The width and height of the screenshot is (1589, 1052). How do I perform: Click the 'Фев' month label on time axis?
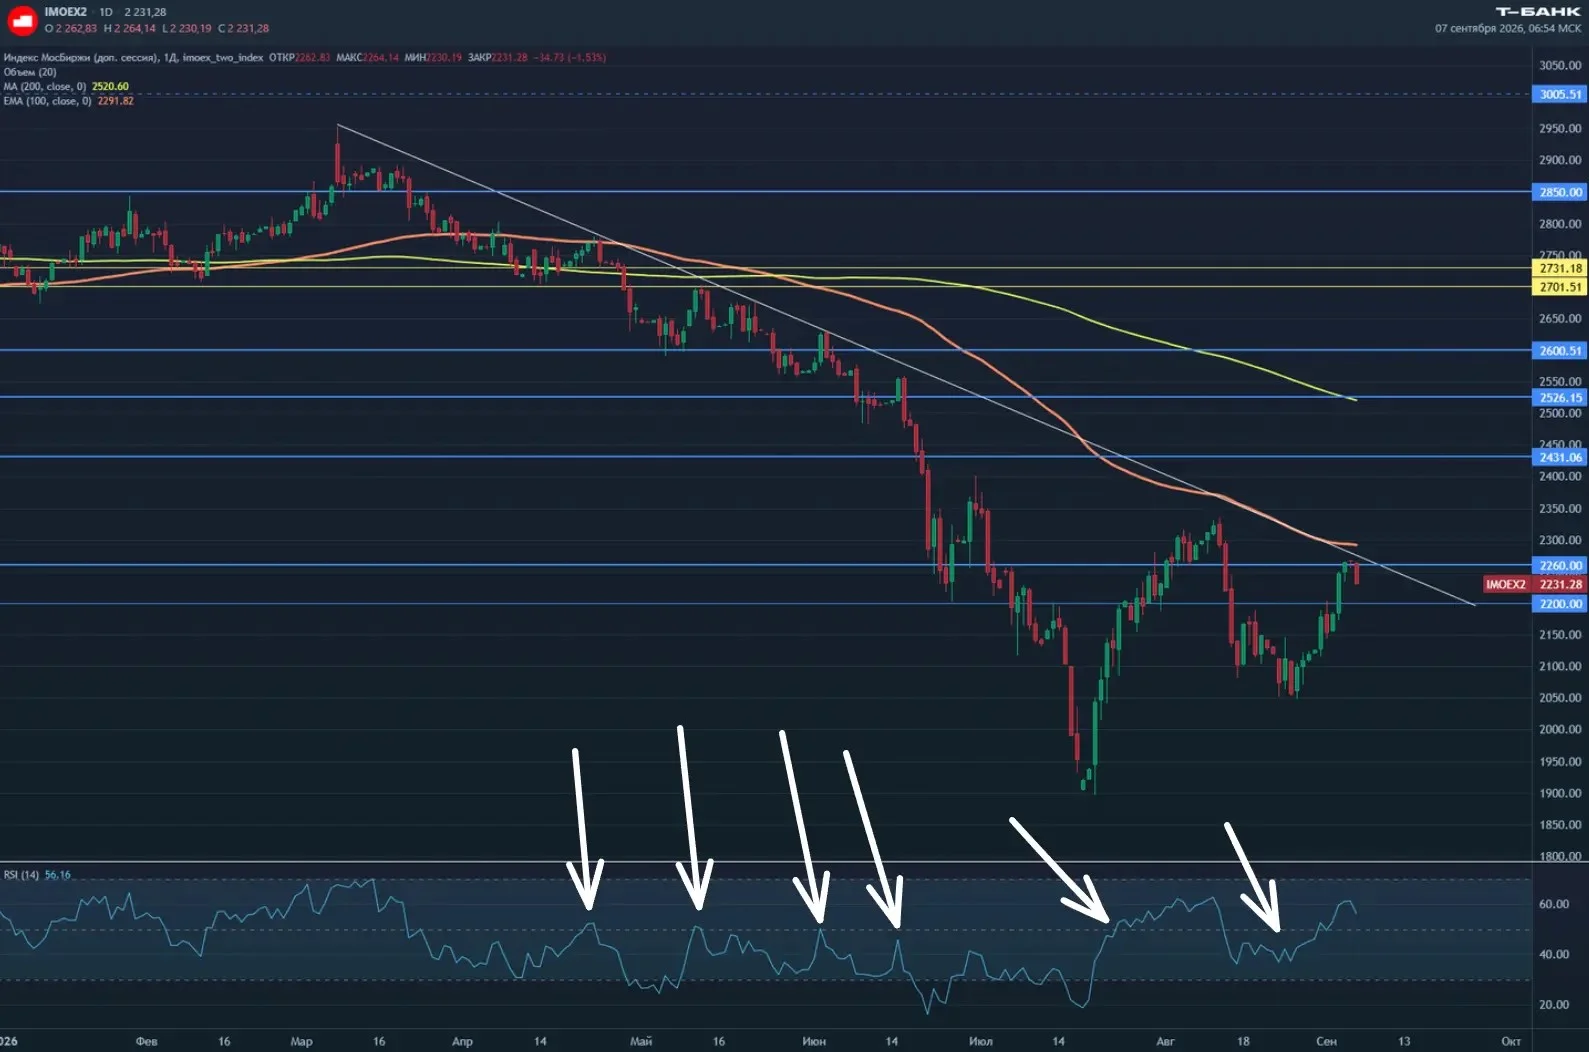click(147, 1042)
